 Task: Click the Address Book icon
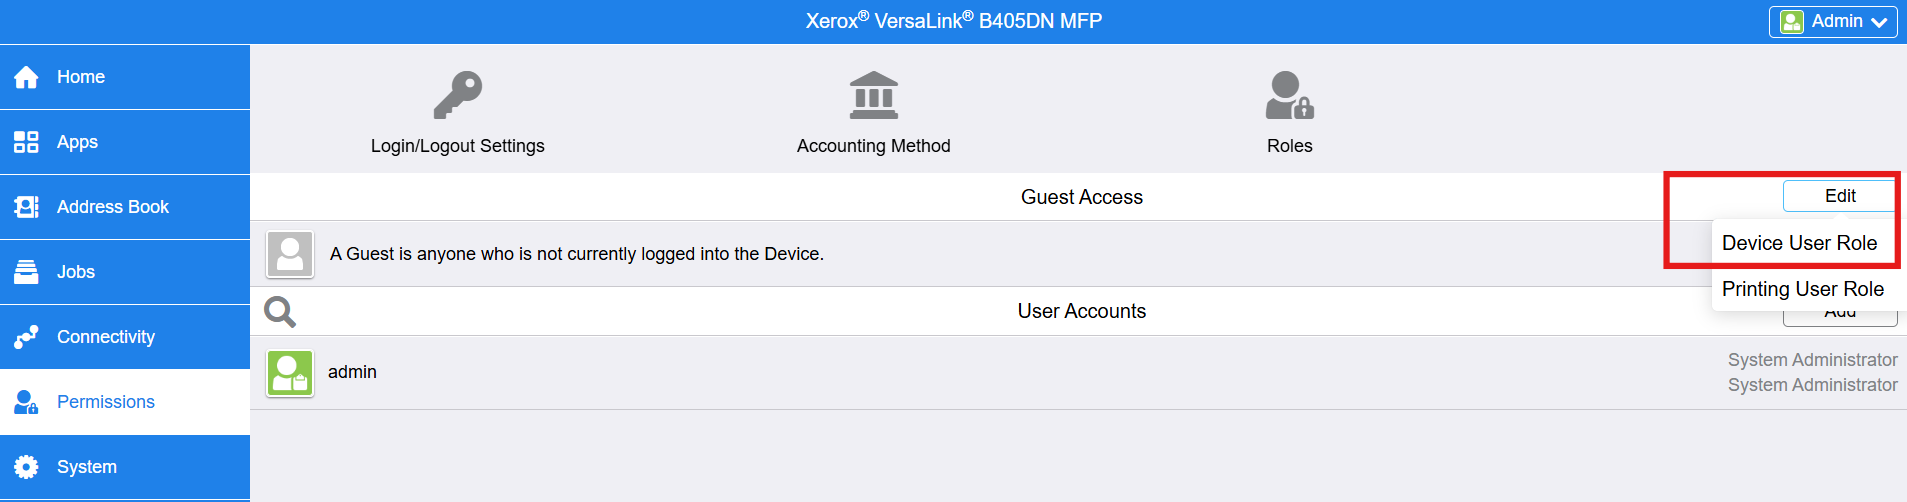click(x=26, y=207)
